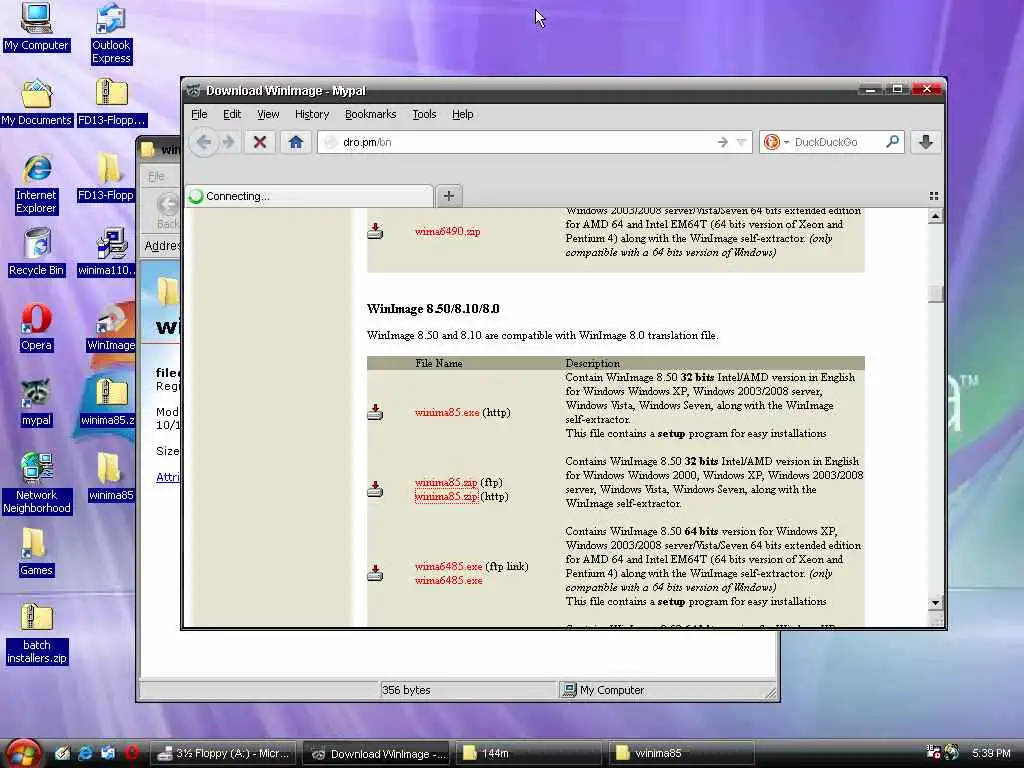This screenshot has width=1024, height=768.
Task: Open My Documents desktop folder
Action: coord(36,103)
